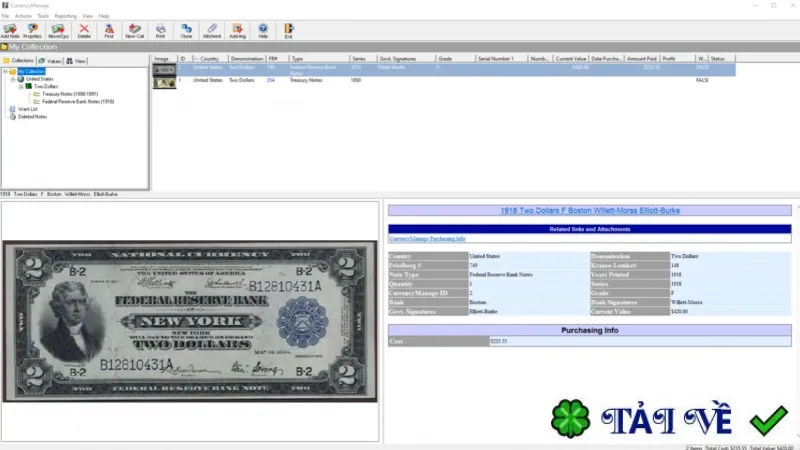
Task: Open the Help menu in the menu bar
Action: click(x=104, y=16)
